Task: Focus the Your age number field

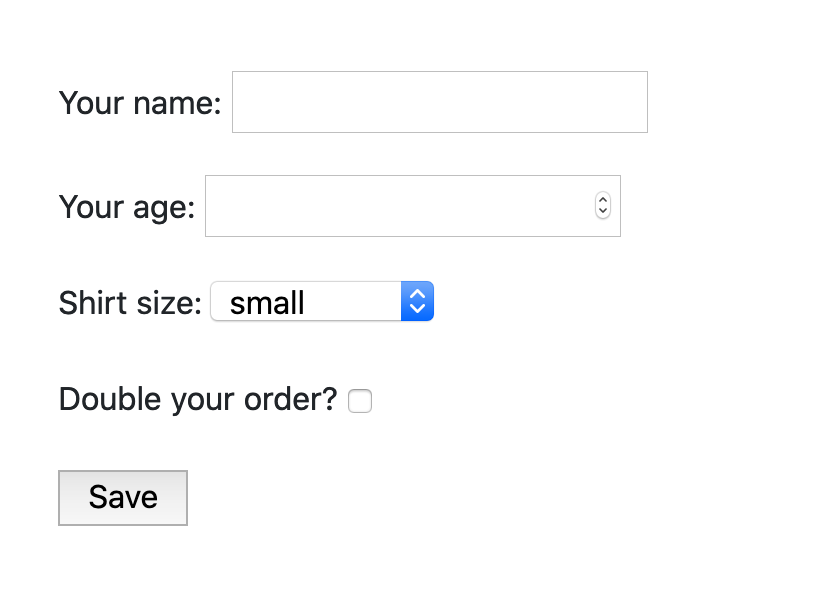Action: click(x=398, y=206)
